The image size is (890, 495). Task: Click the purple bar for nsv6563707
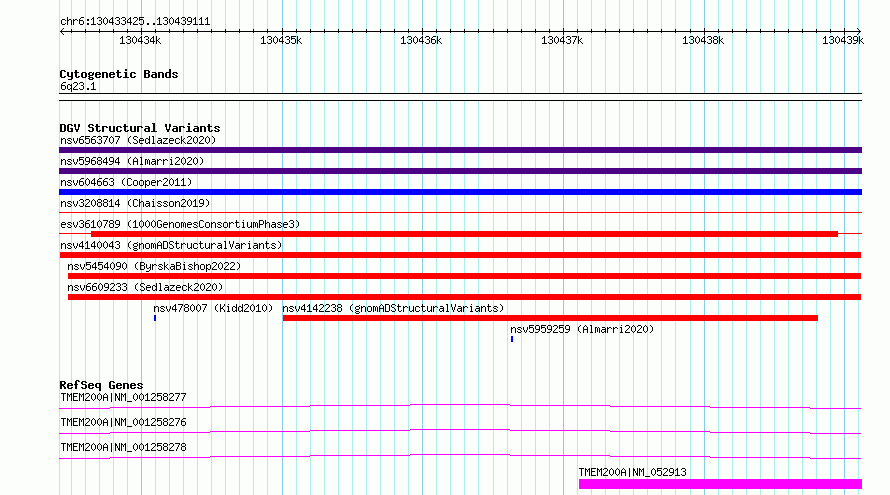point(460,150)
